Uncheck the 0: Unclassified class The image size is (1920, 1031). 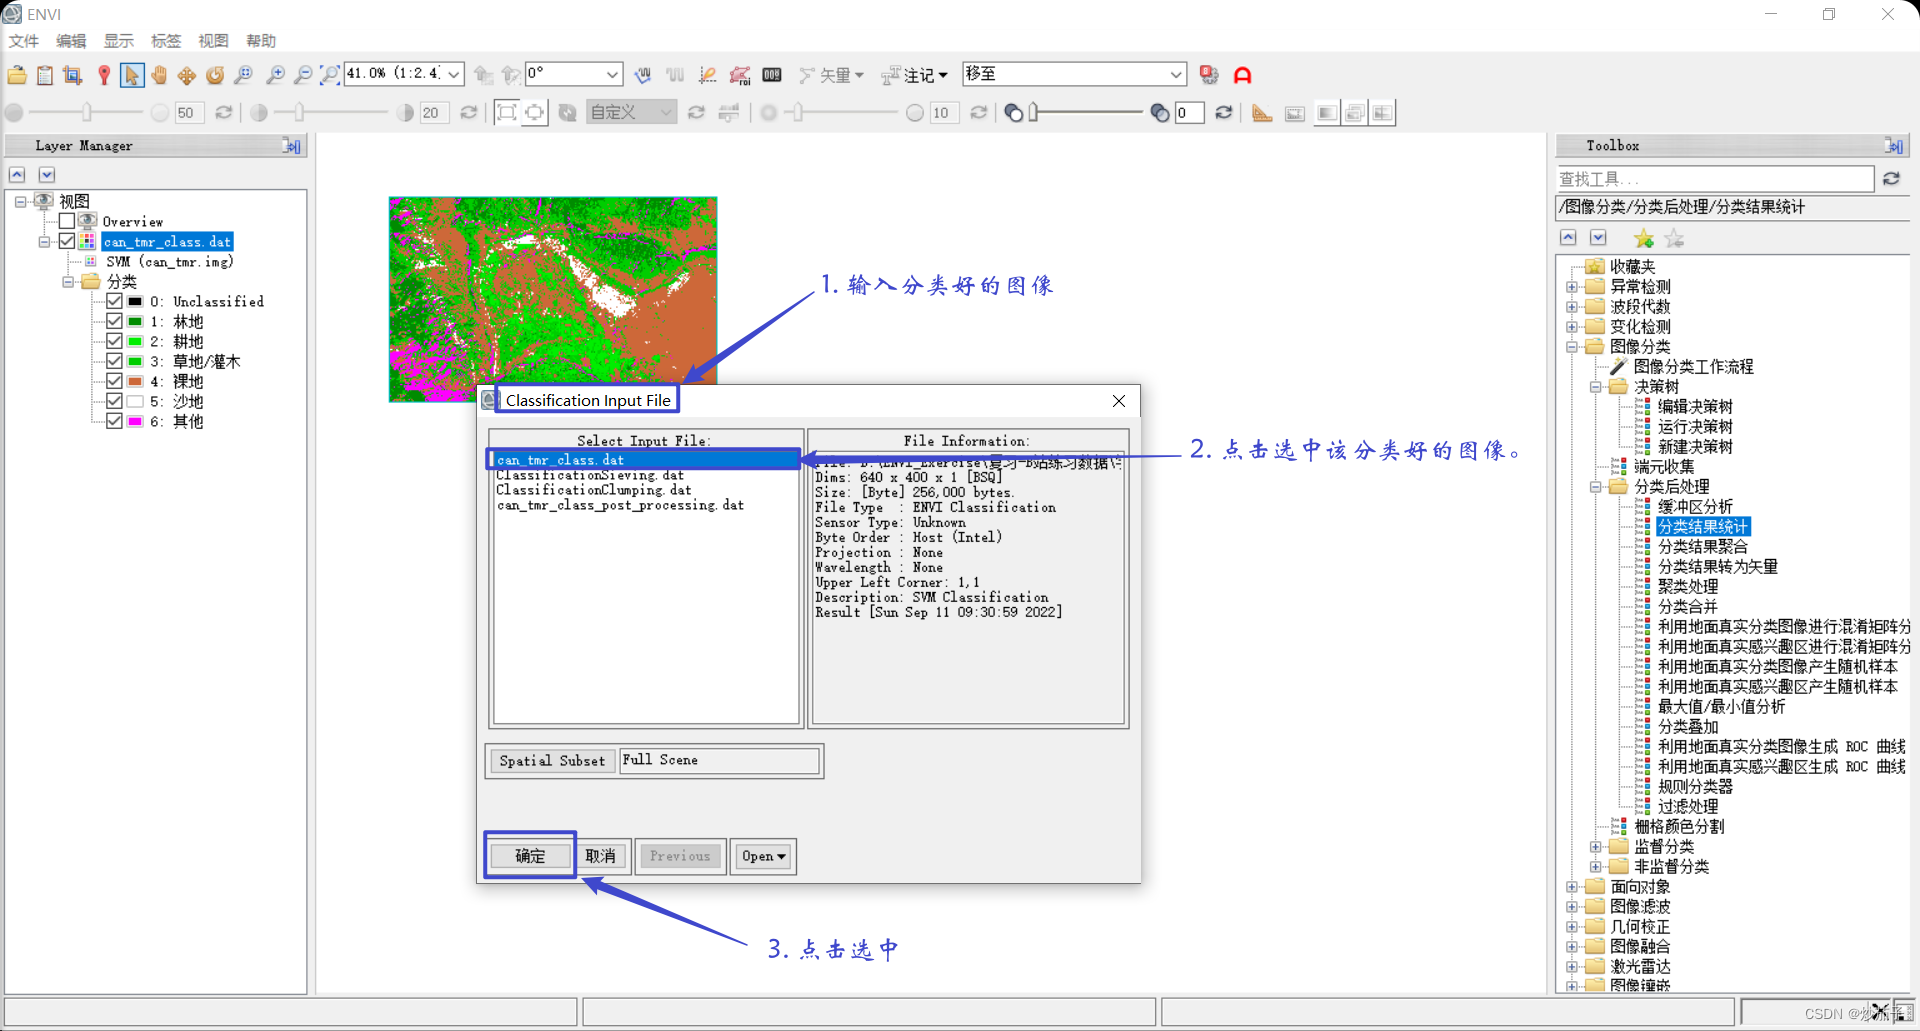click(x=114, y=301)
